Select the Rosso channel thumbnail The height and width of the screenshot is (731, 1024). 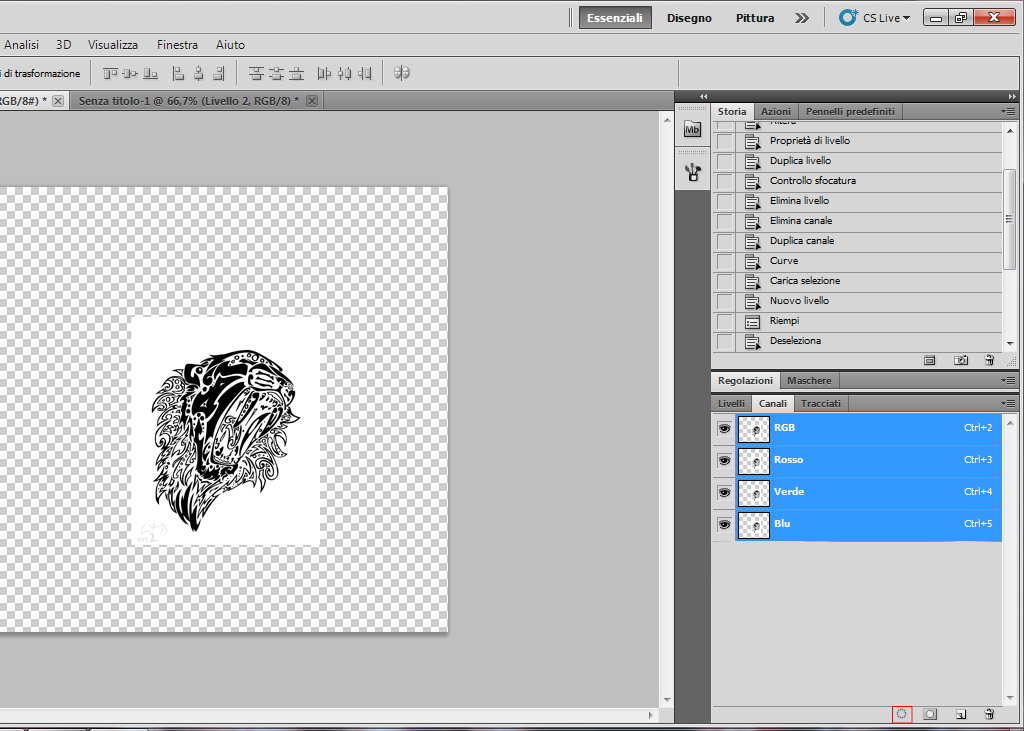click(754, 461)
